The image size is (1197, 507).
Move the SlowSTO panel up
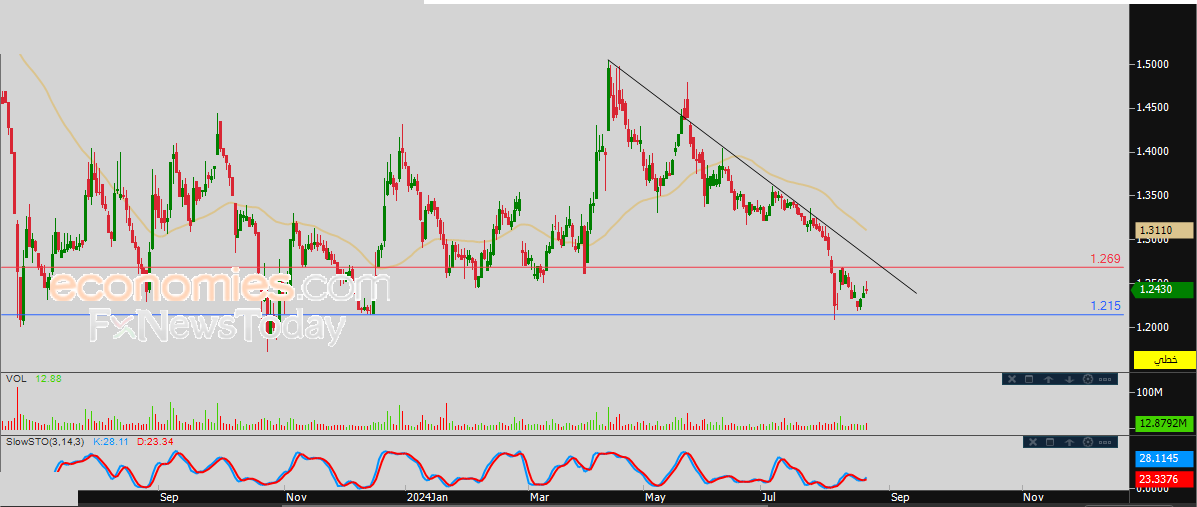1070,442
